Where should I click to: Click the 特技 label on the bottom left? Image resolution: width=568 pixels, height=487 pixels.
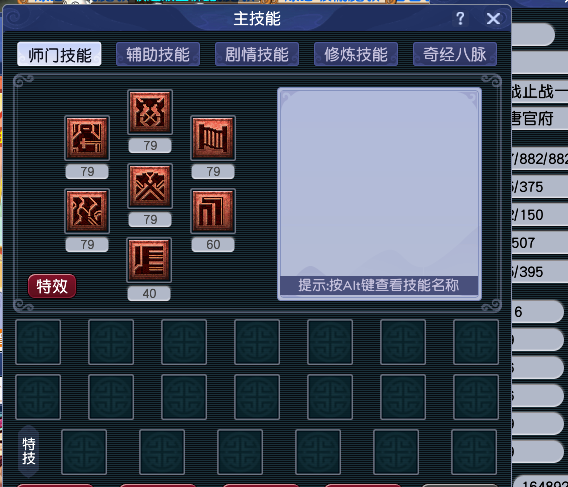[x=29, y=451]
